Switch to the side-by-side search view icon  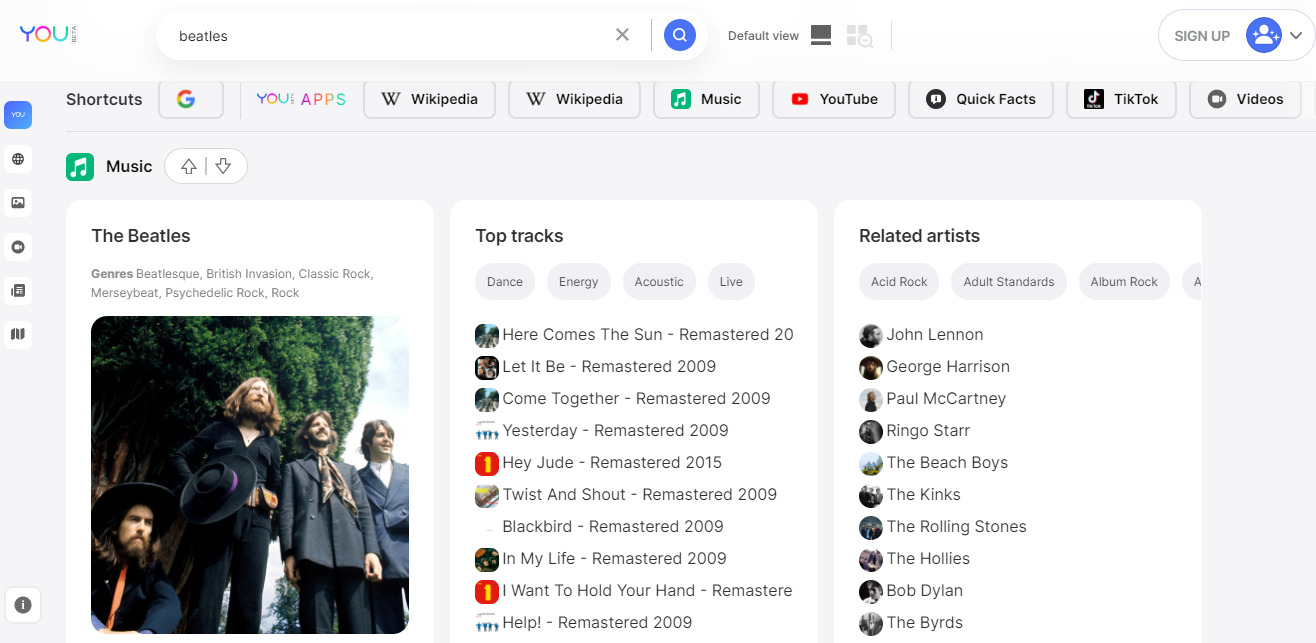(859, 36)
